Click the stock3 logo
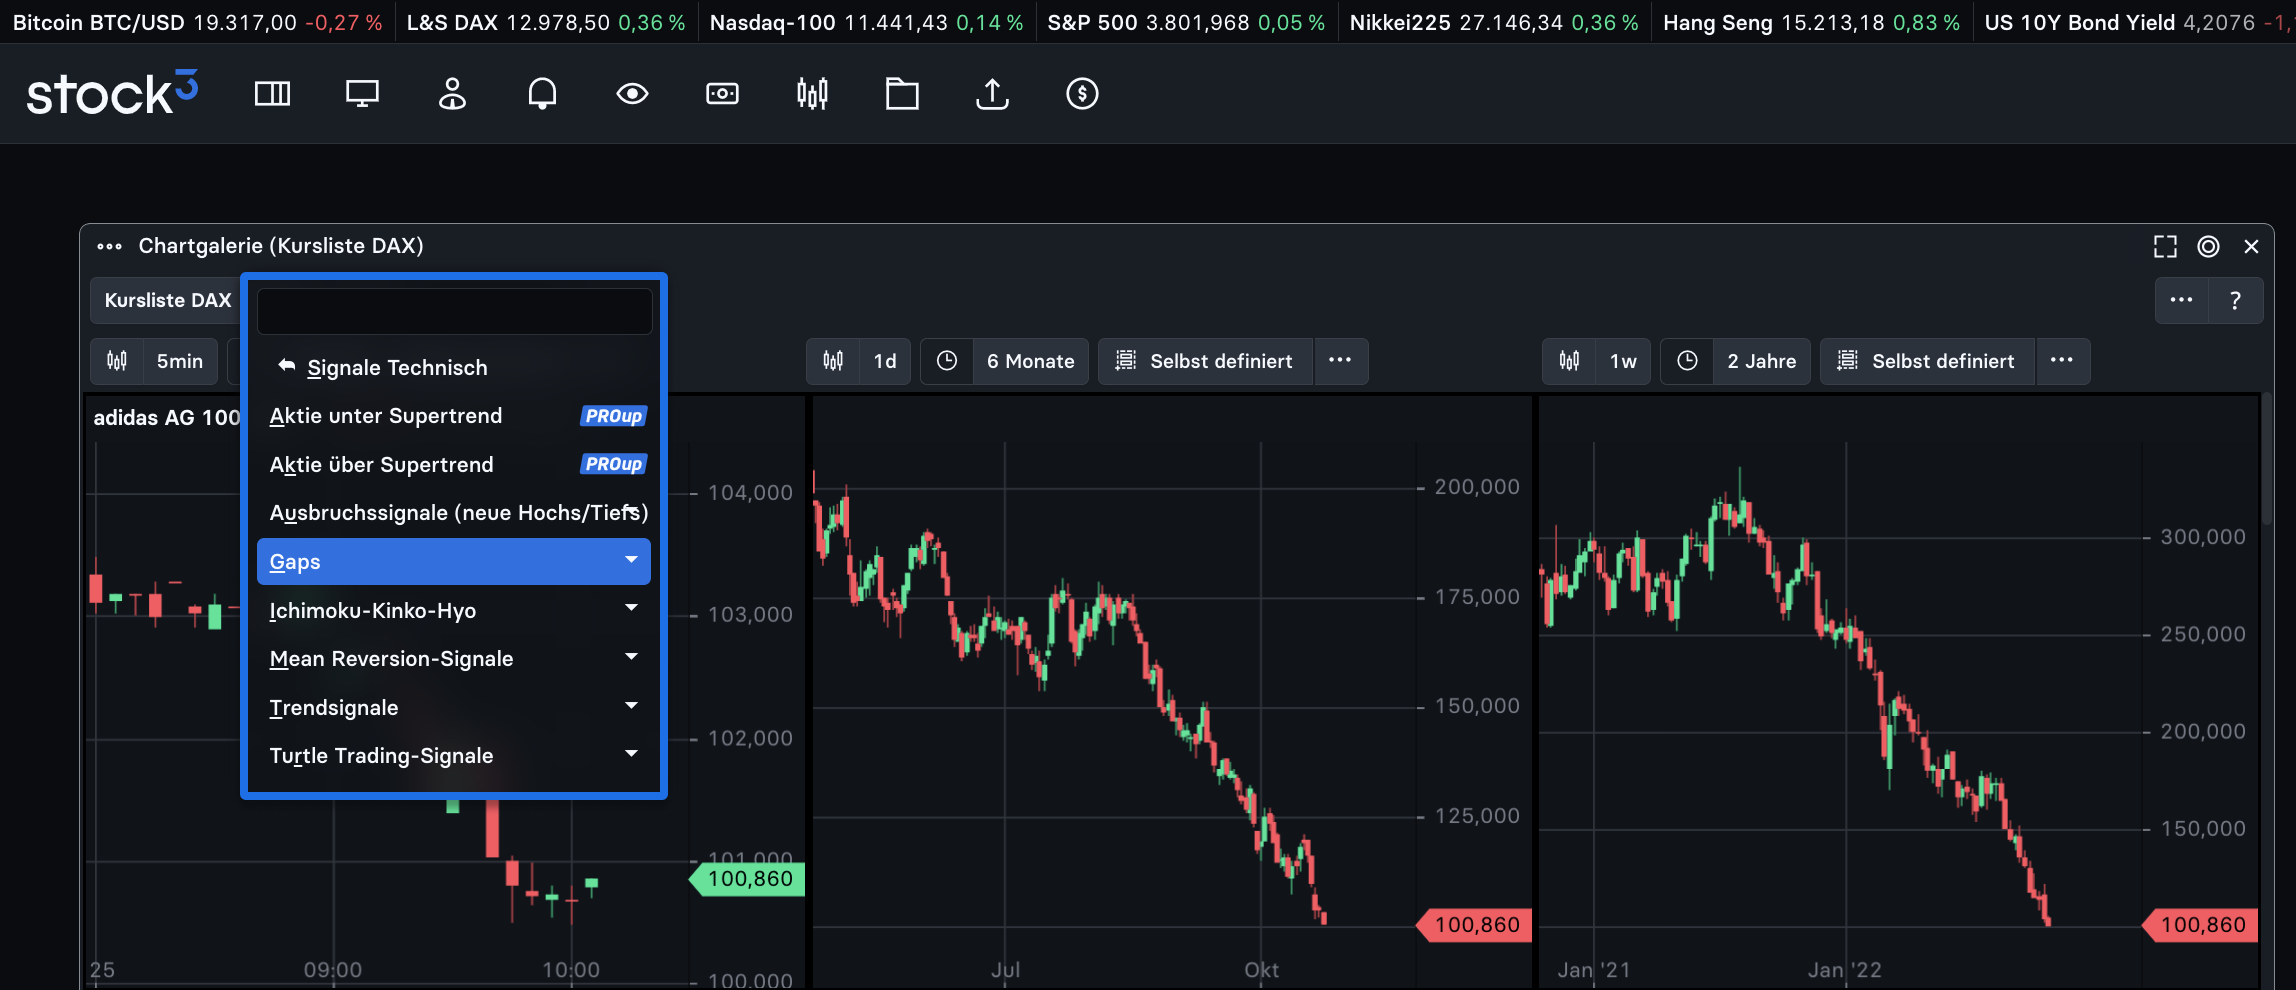Image resolution: width=2296 pixels, height=990 pixels. pyautogui.click(x=112, y=93)
